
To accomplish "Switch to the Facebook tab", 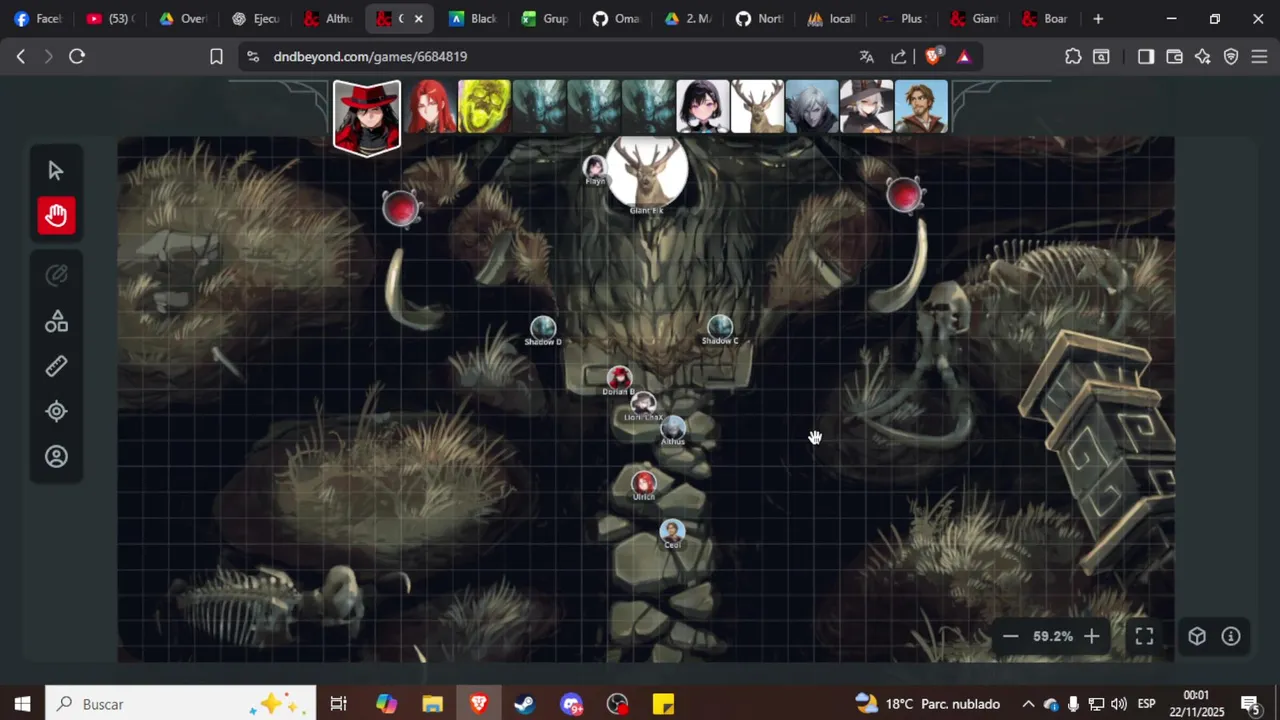I will point(38,19).
